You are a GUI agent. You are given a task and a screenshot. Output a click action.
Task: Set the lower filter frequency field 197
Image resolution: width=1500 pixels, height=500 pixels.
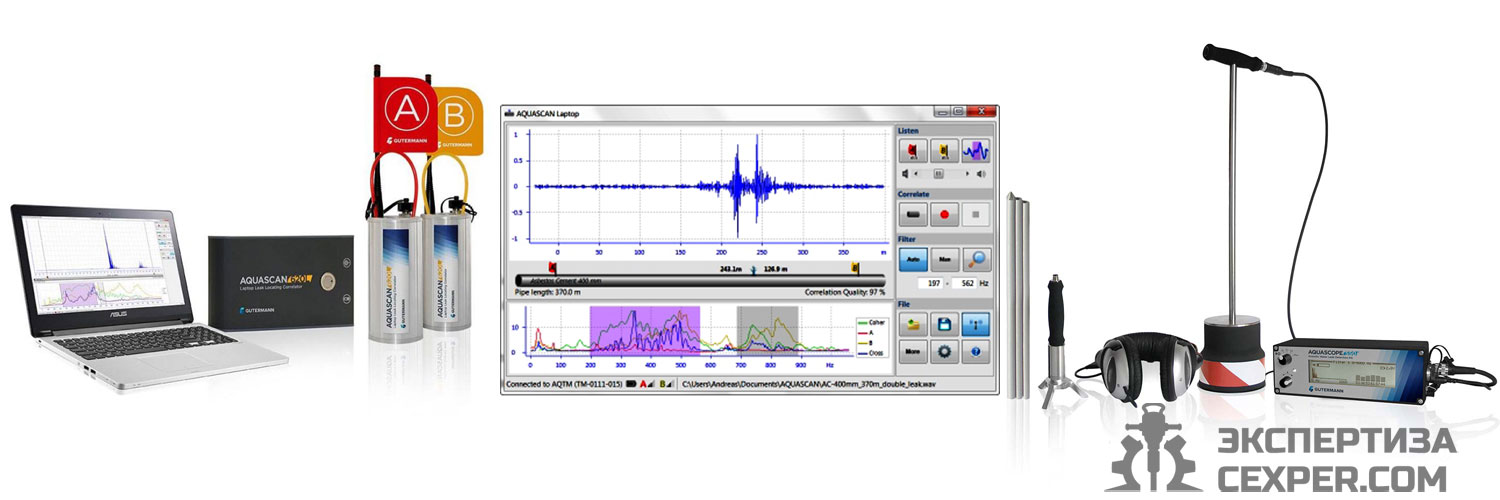[931, 283]
